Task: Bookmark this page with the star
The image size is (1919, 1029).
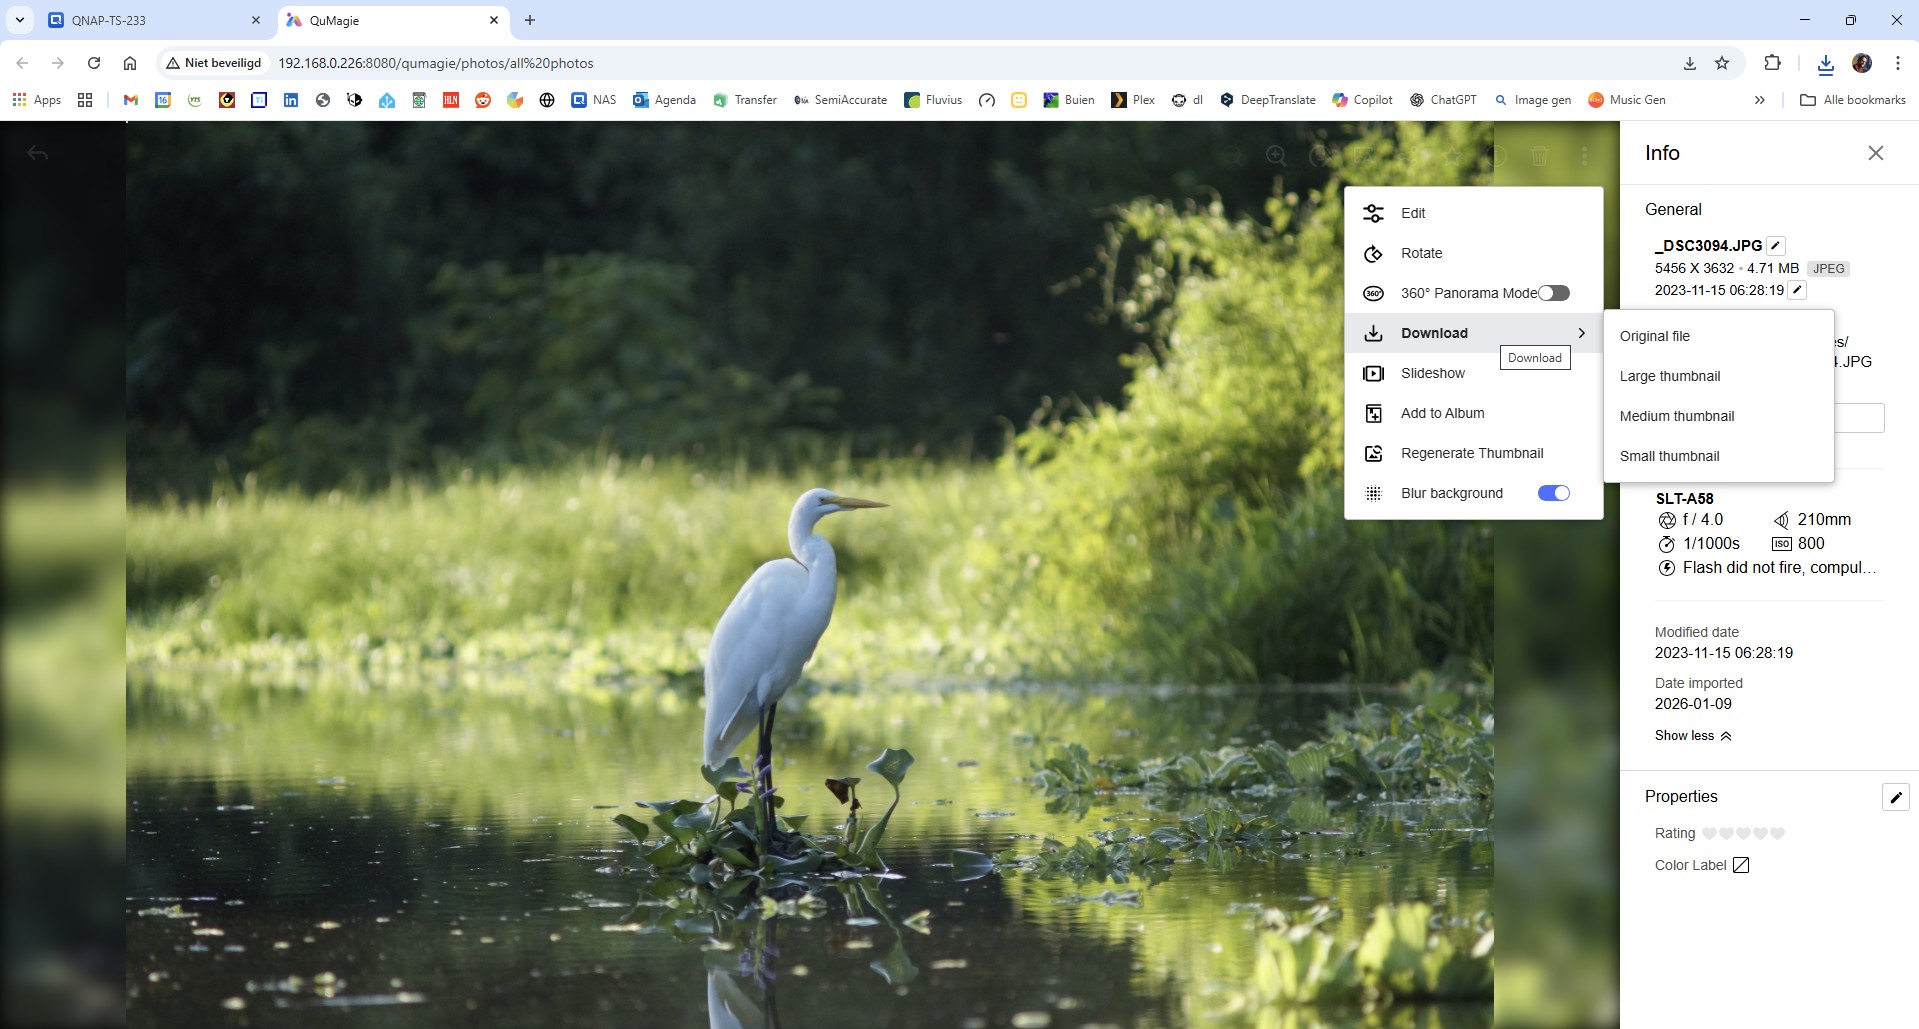Action: tap(1722, 63)
